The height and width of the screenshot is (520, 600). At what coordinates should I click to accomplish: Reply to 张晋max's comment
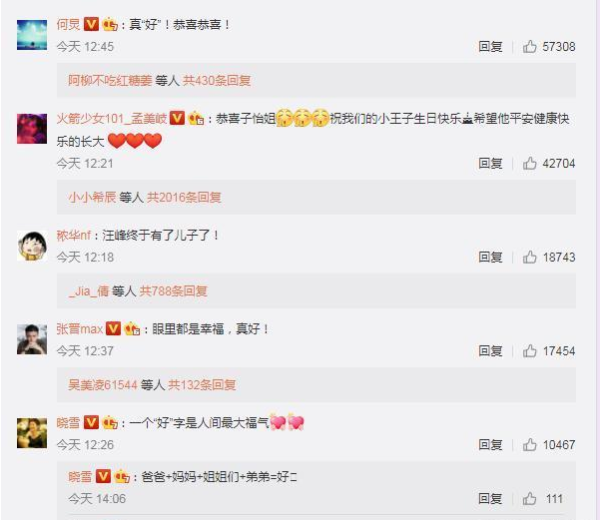[490, 351]
